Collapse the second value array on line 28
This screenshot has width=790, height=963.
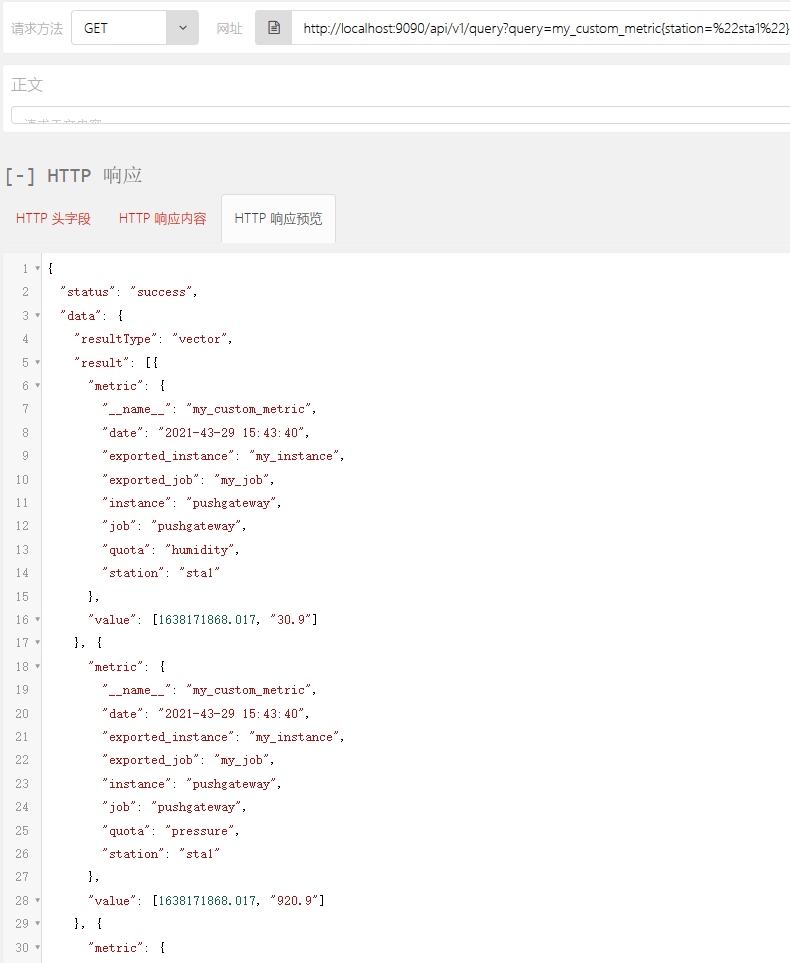click(x=36, y=900)
